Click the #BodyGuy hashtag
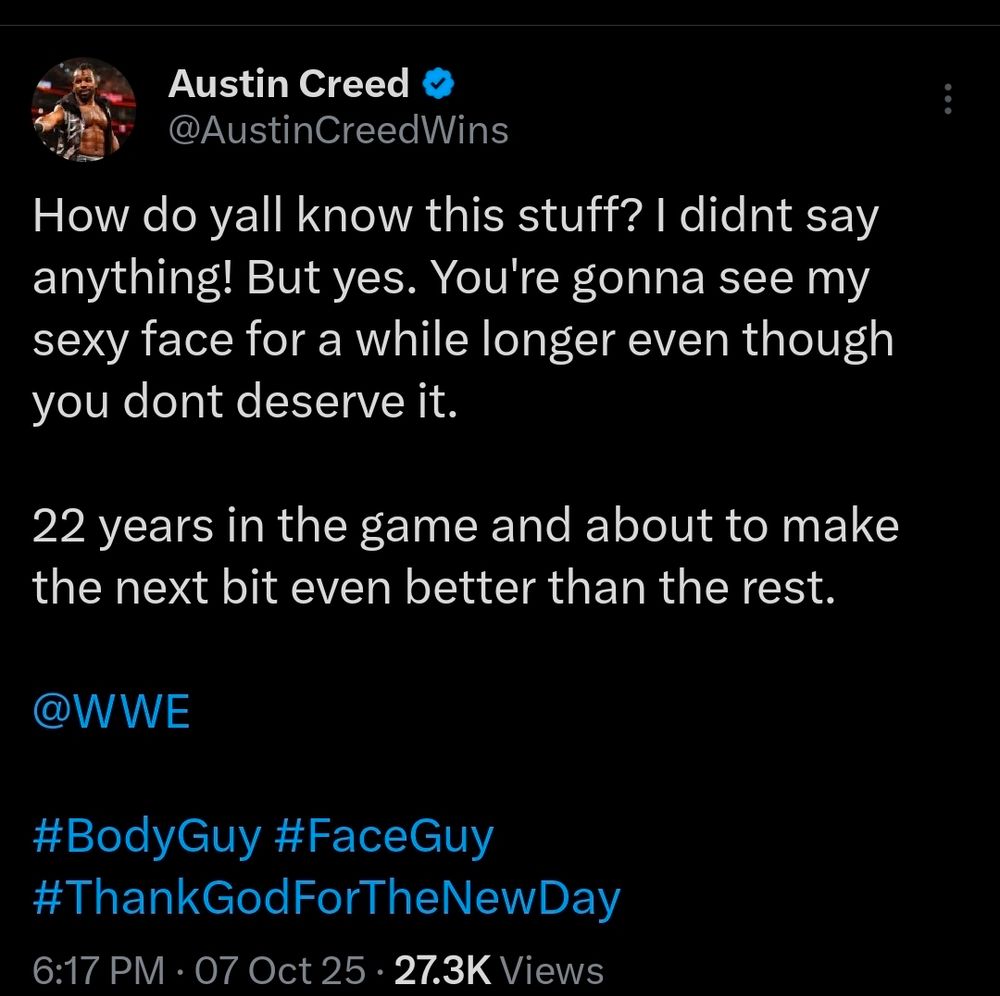The height and width of the screenshot is (996, 1000). 146,836
